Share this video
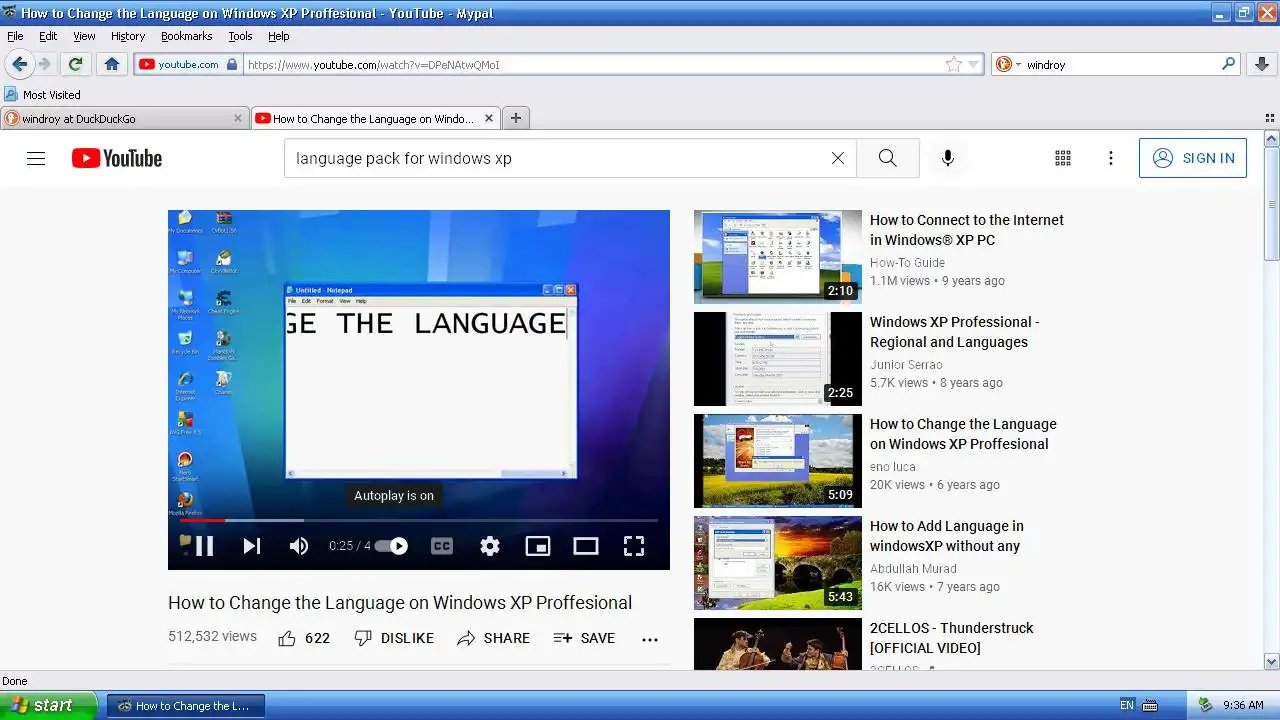This screenshot has width=1280, height=720. (x=493, y=638)
